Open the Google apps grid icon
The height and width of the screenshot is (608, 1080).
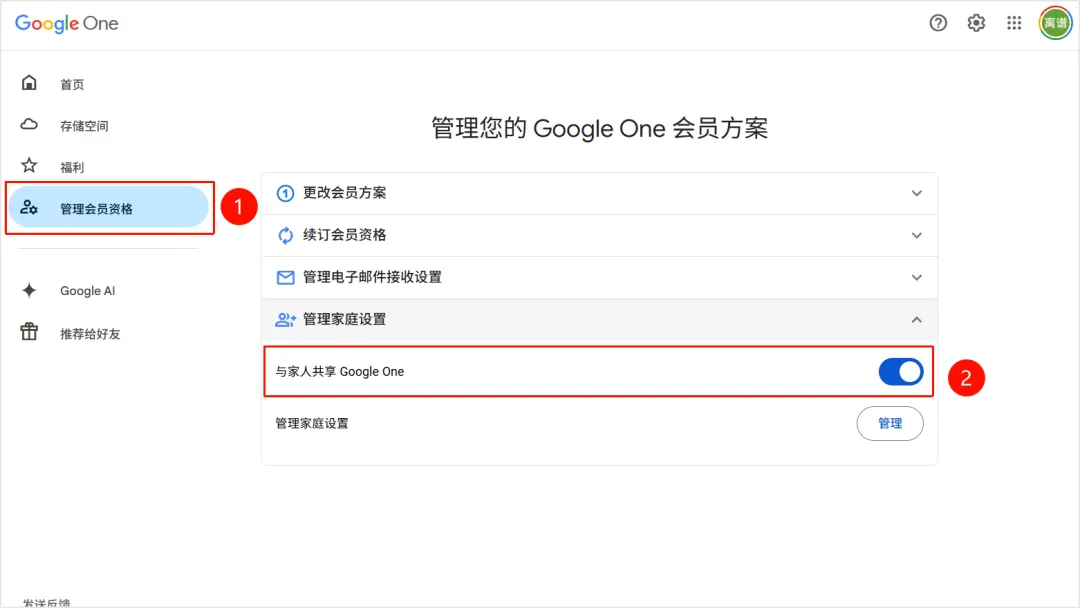(x=1014, y=23)
